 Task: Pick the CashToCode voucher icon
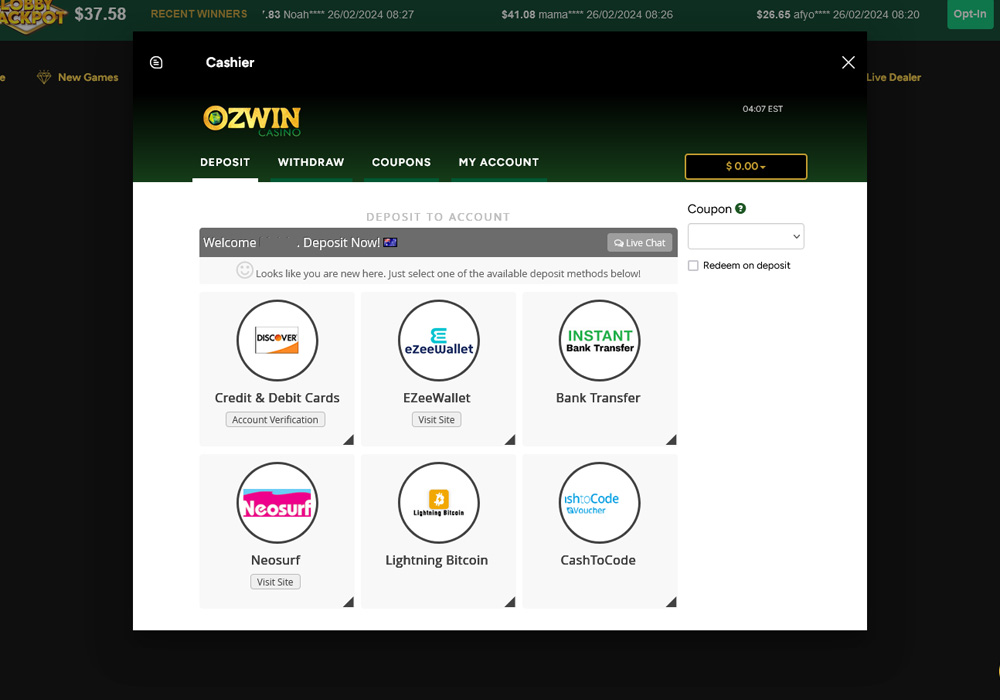pyautogui.click(x=600, y=503)
